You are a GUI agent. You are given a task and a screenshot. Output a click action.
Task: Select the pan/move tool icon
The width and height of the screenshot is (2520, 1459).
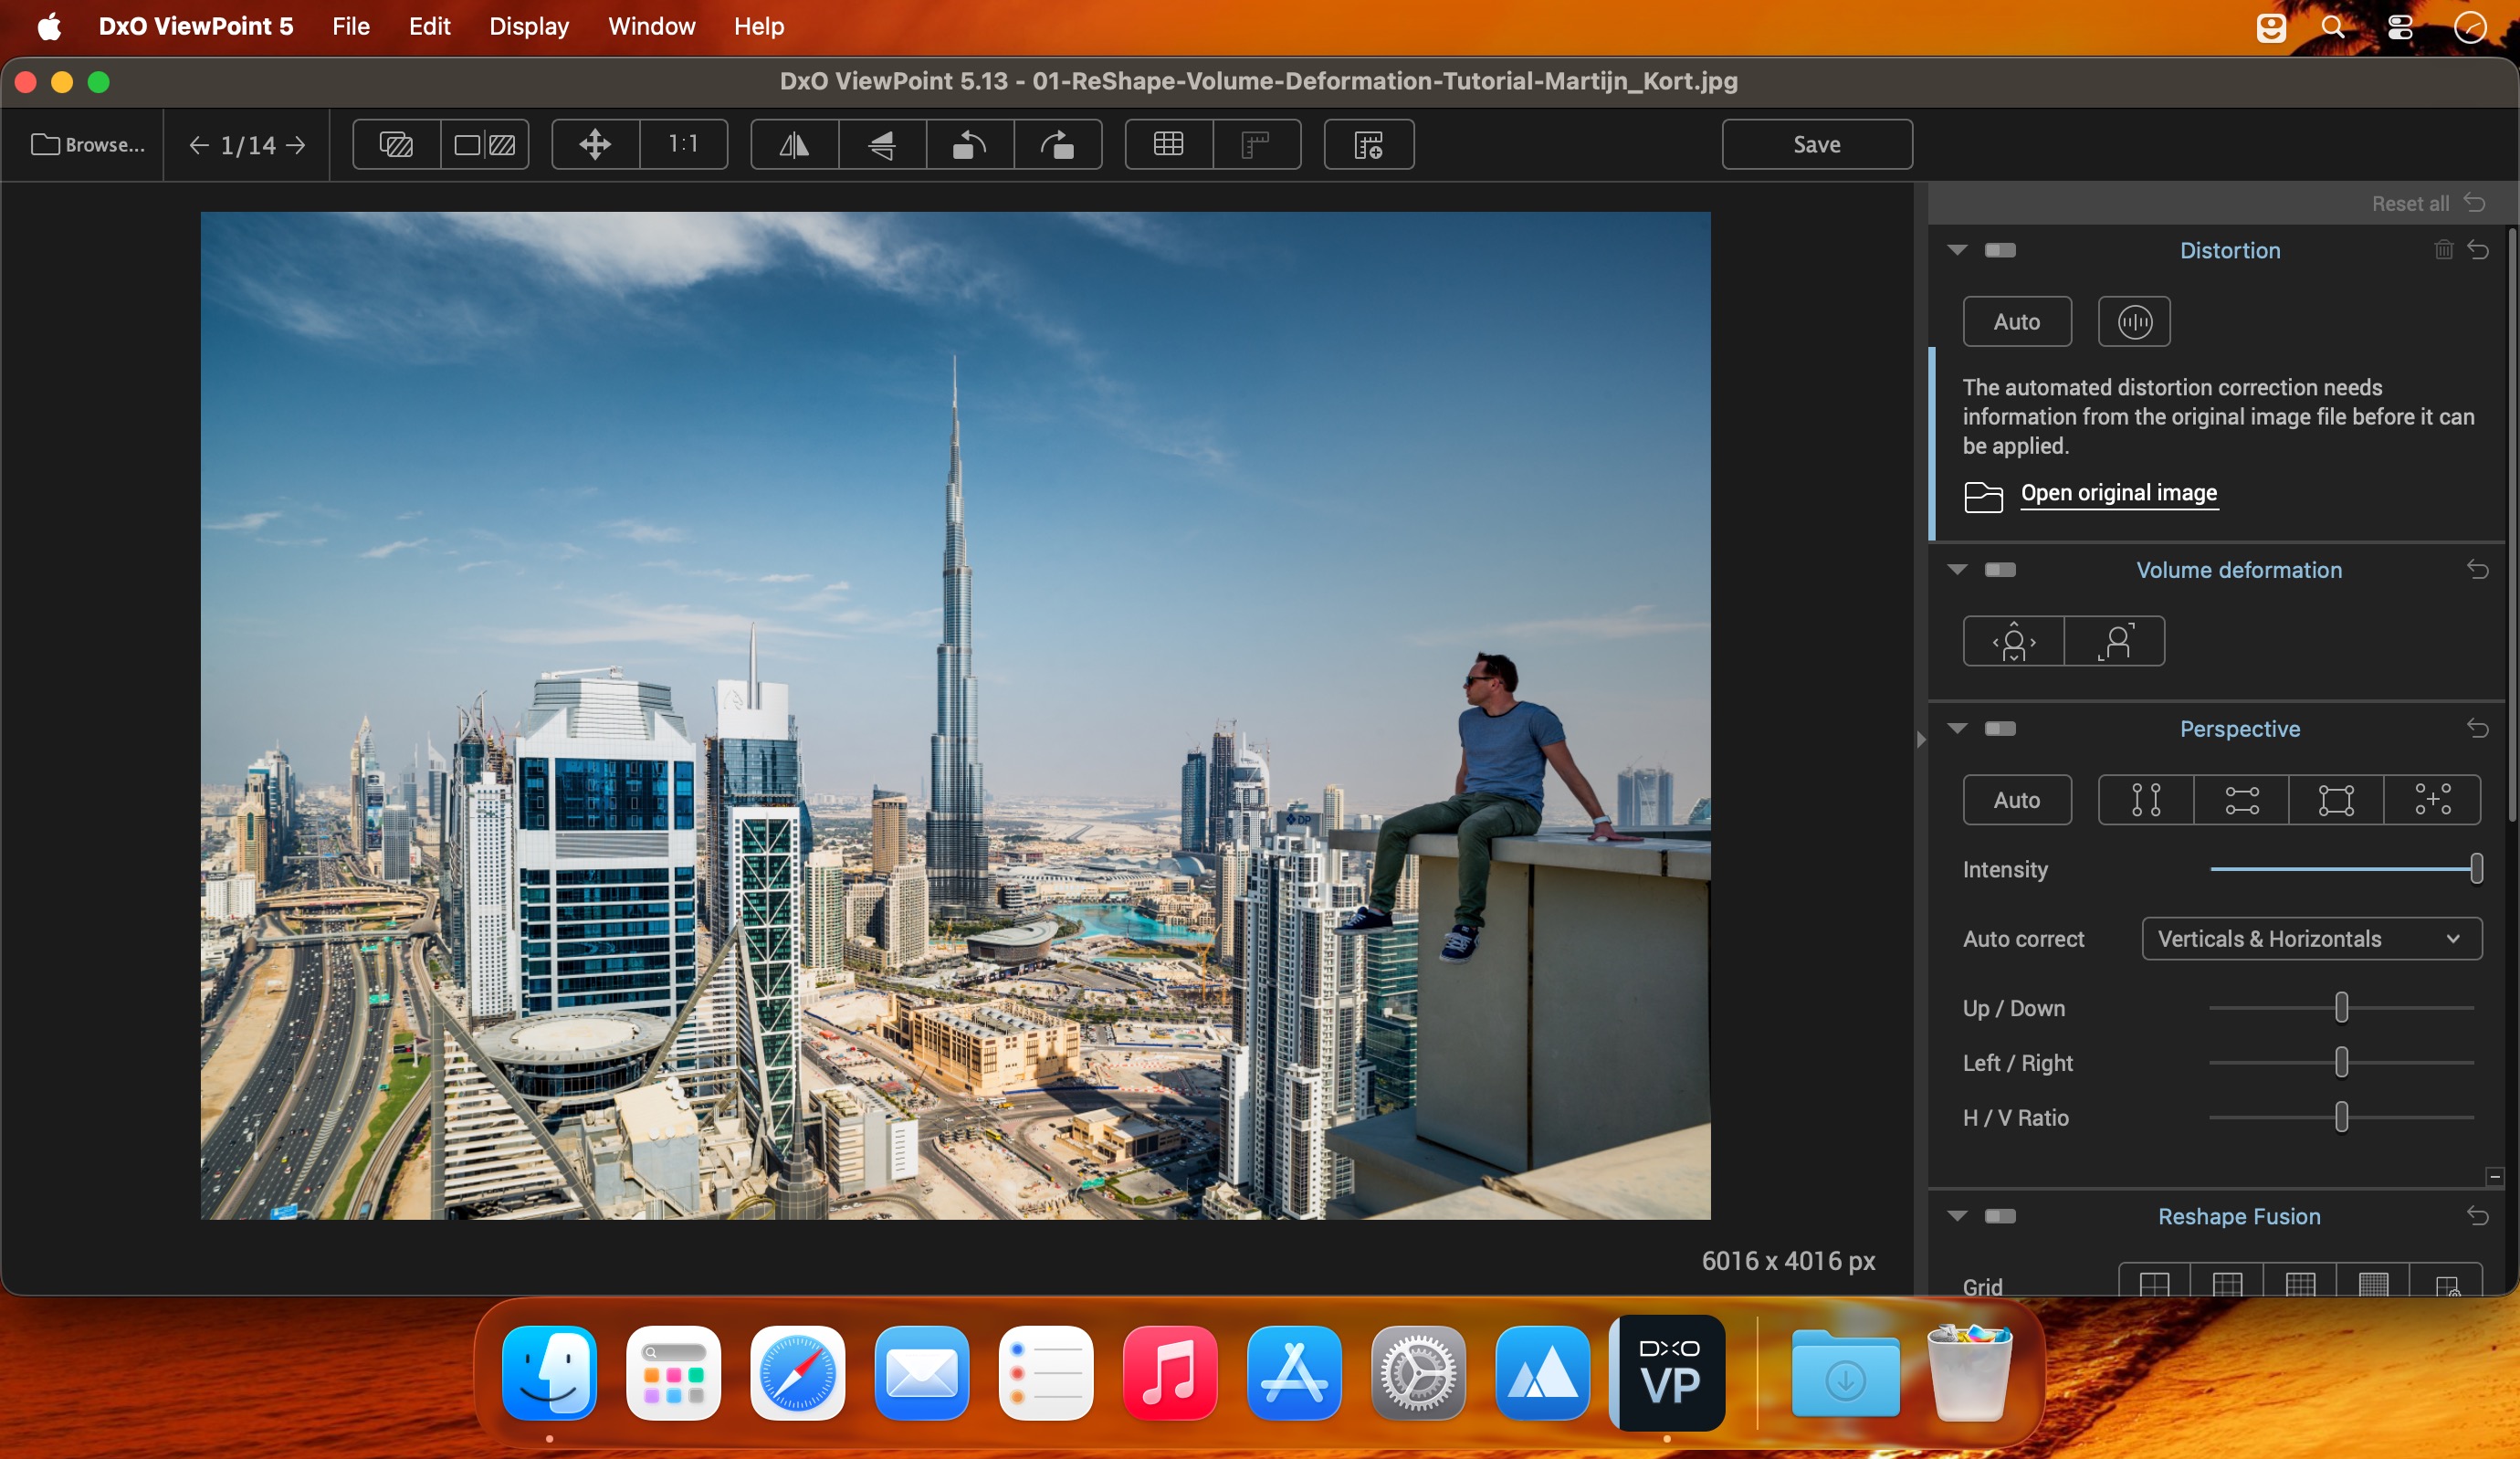[x=595, y=145]
